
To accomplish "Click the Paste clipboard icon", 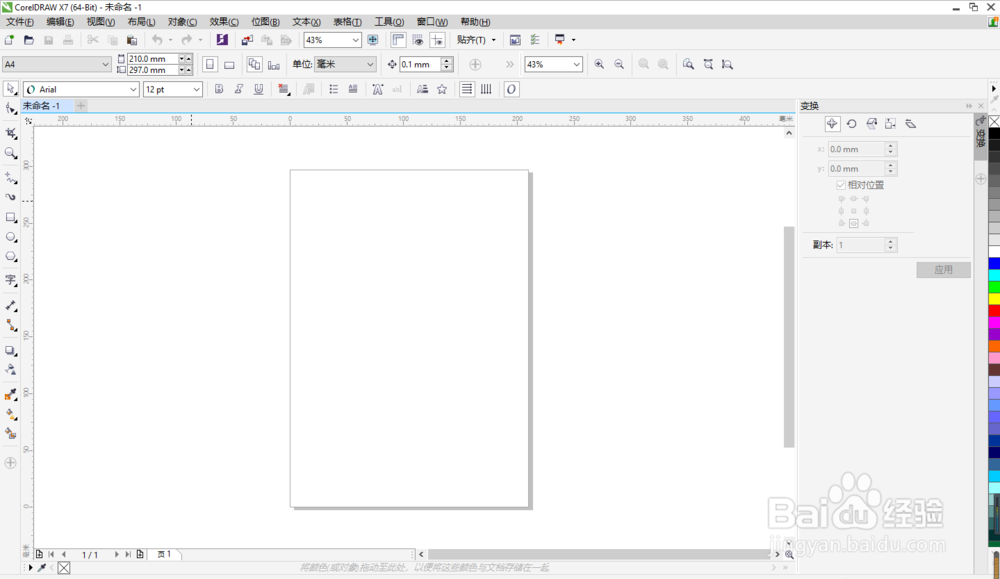I will point(132,40).
